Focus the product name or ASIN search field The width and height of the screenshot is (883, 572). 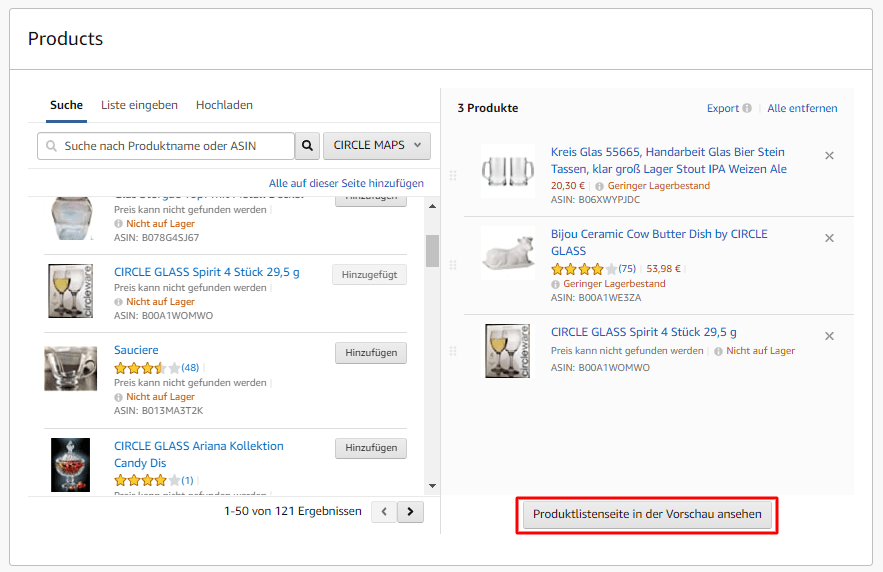166,146
